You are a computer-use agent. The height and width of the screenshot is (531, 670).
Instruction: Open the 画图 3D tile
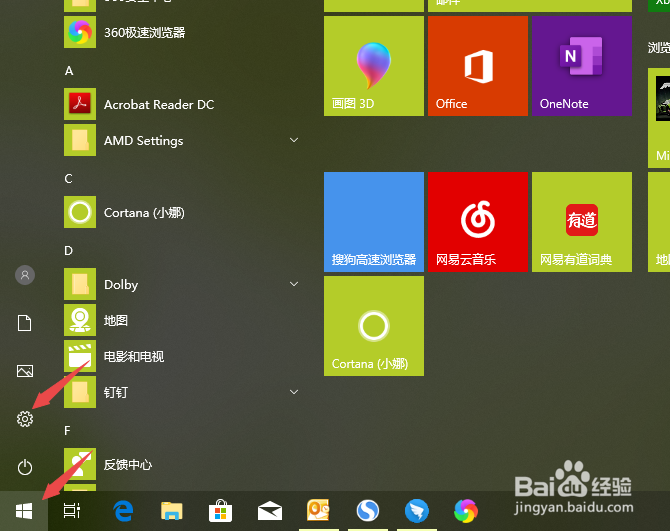(374, 66)
